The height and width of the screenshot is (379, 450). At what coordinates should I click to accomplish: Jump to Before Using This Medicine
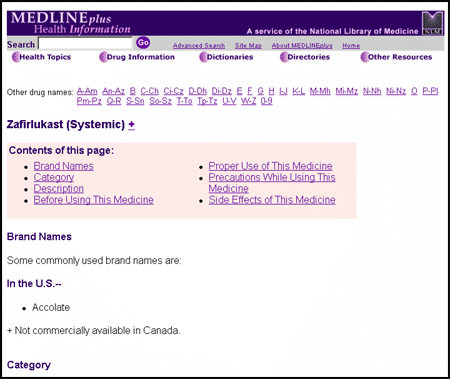[94, 200]
